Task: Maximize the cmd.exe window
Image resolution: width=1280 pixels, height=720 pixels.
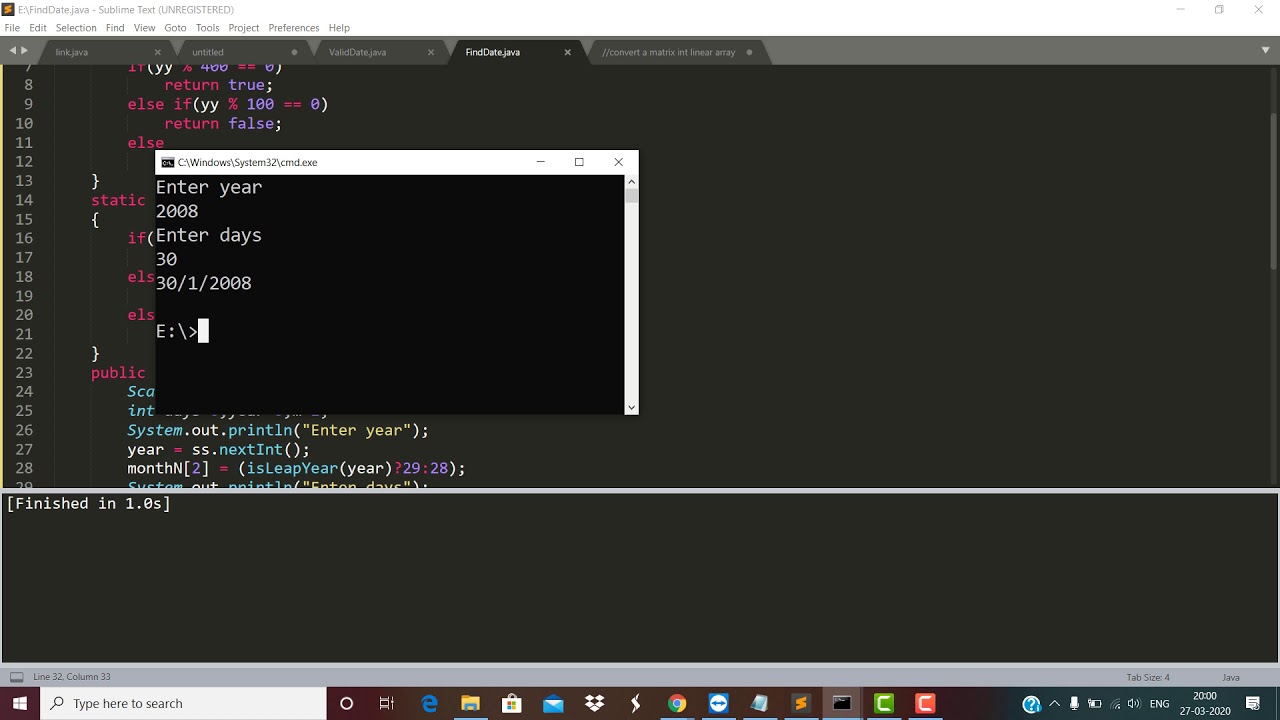Action: (579, 162)
